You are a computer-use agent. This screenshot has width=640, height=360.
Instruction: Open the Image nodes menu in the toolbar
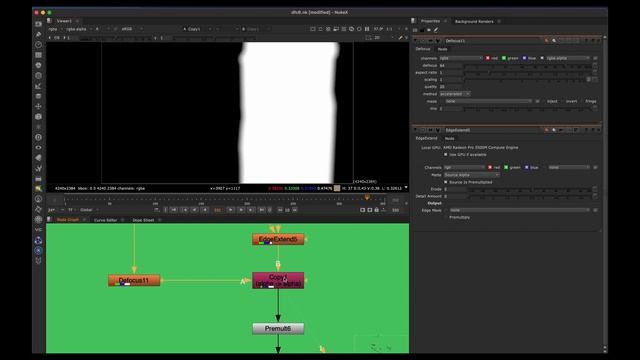click(38, 24)
